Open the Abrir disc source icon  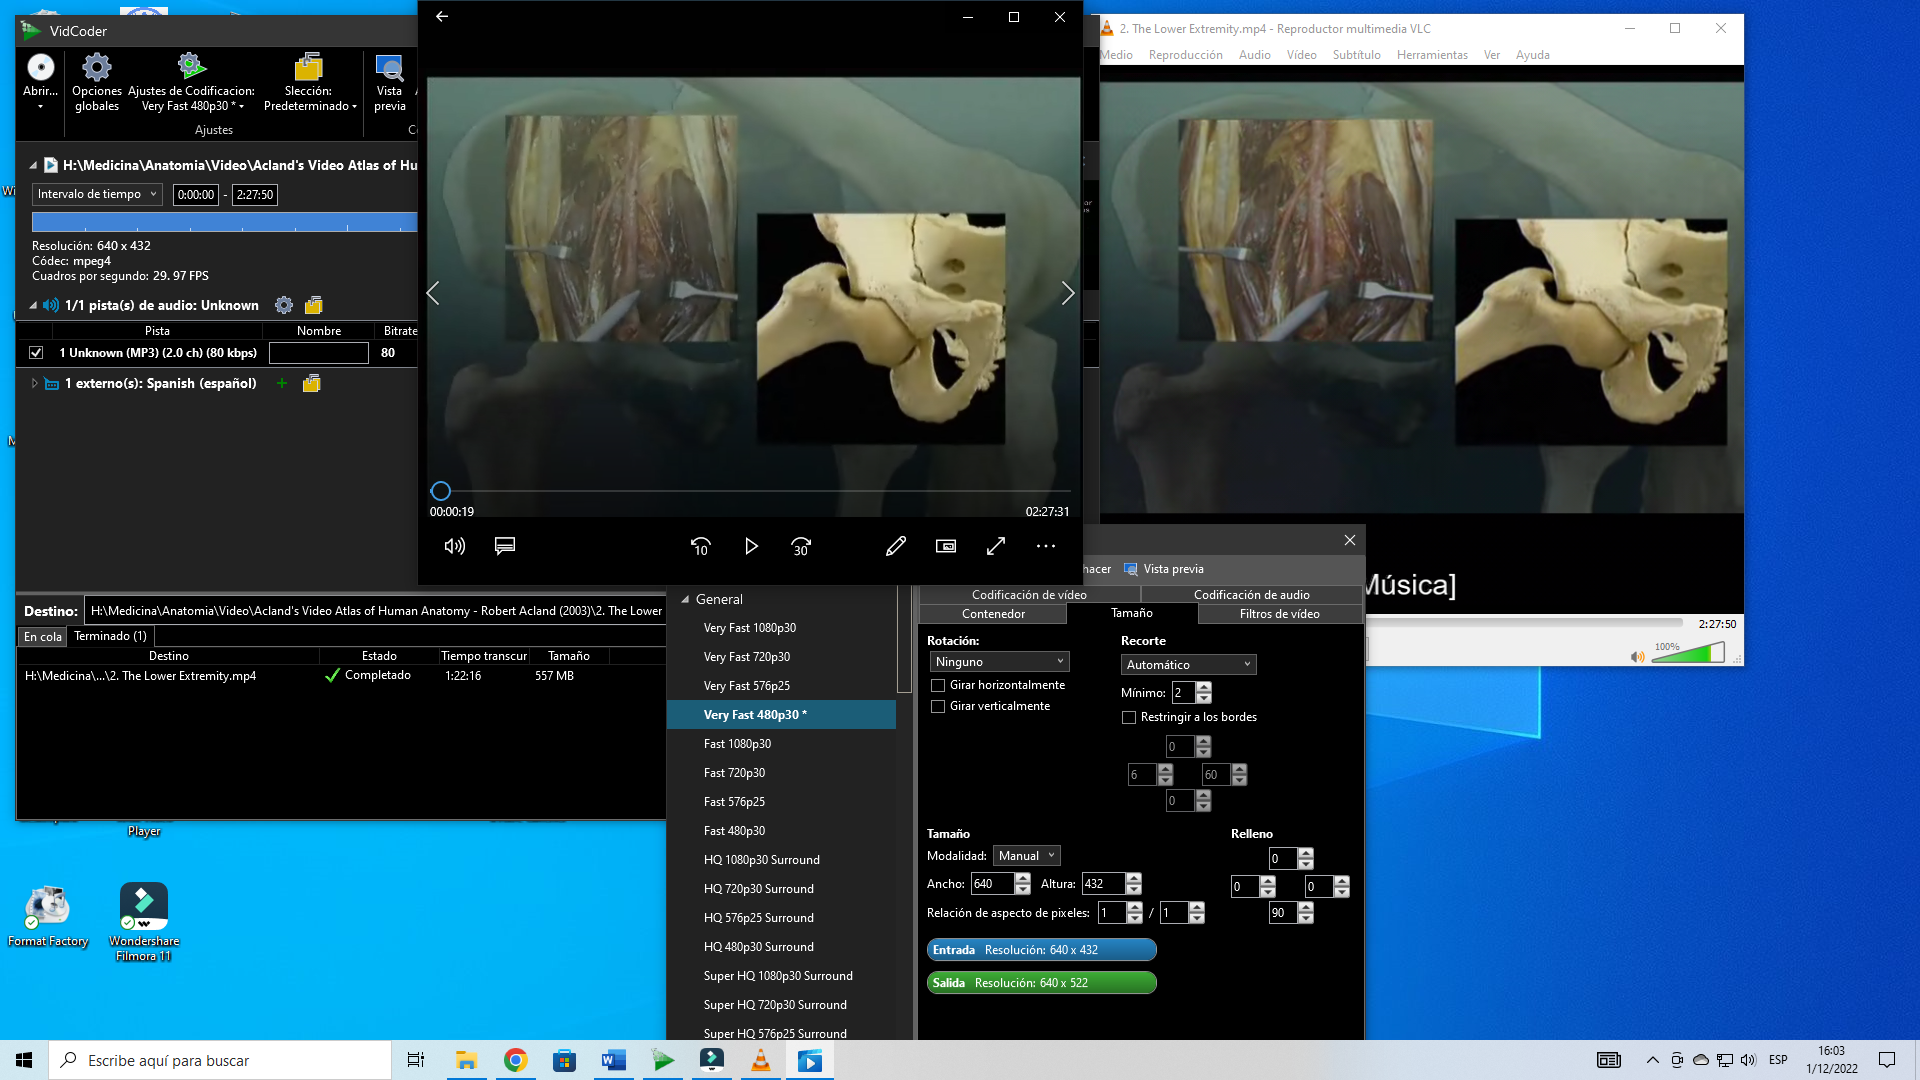point(40,68)
